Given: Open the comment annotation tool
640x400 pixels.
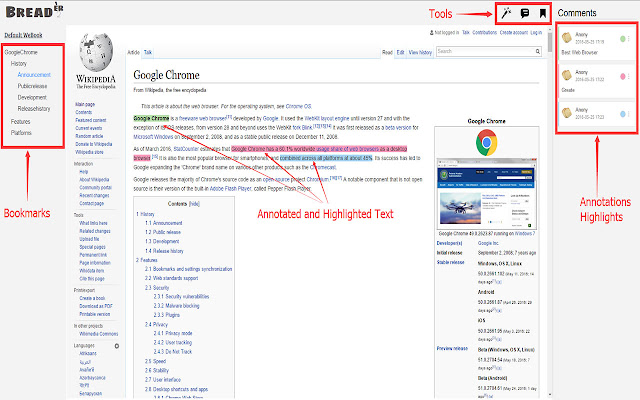Looking at the screenshot, I should click(x=525, y=13).
